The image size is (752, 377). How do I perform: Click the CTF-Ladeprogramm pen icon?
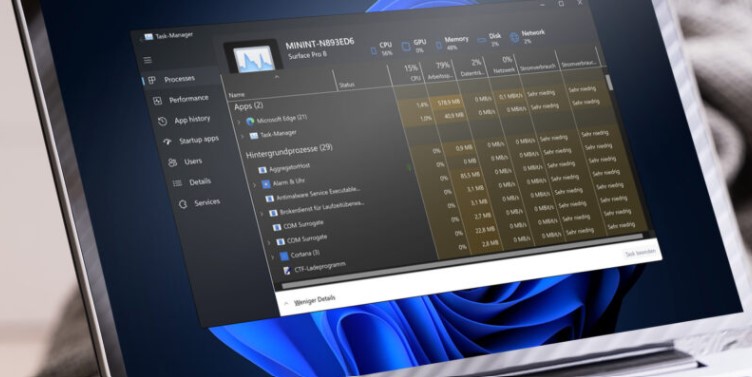pos(287,271)
